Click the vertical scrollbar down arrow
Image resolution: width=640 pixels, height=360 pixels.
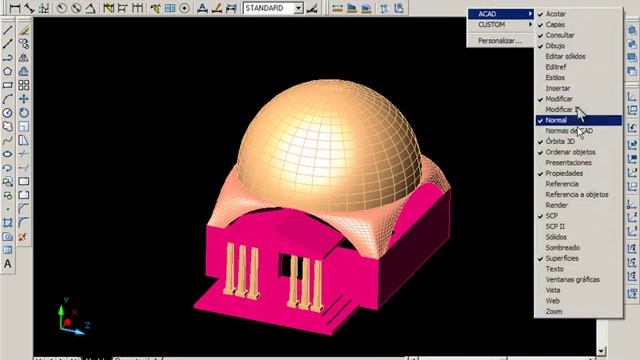tap(601, 351)
